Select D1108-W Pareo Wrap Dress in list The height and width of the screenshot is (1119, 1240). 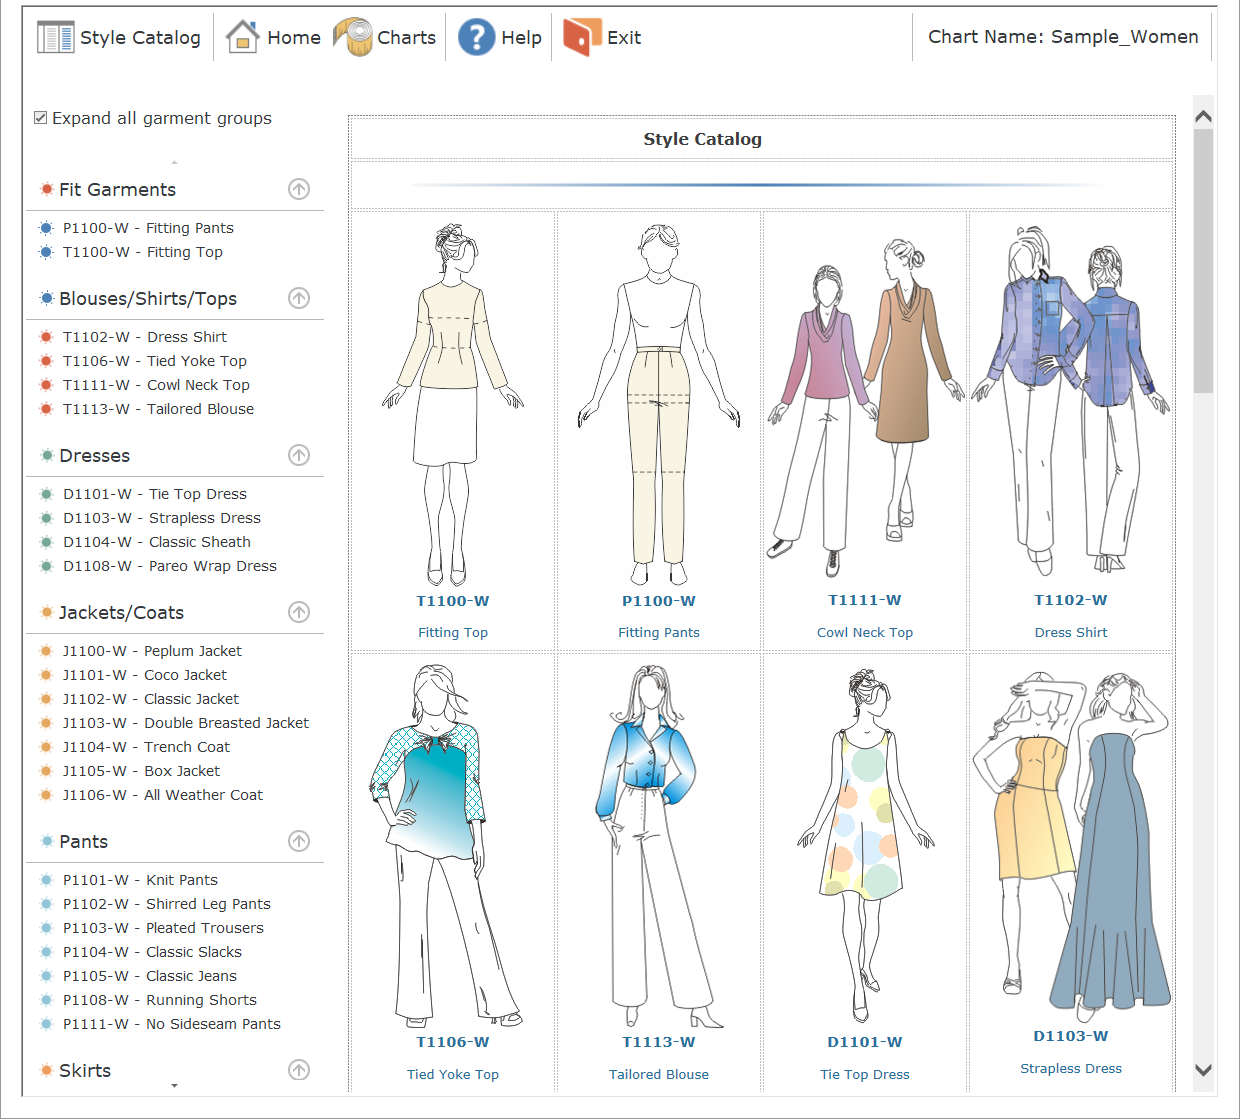click(169, 566)
